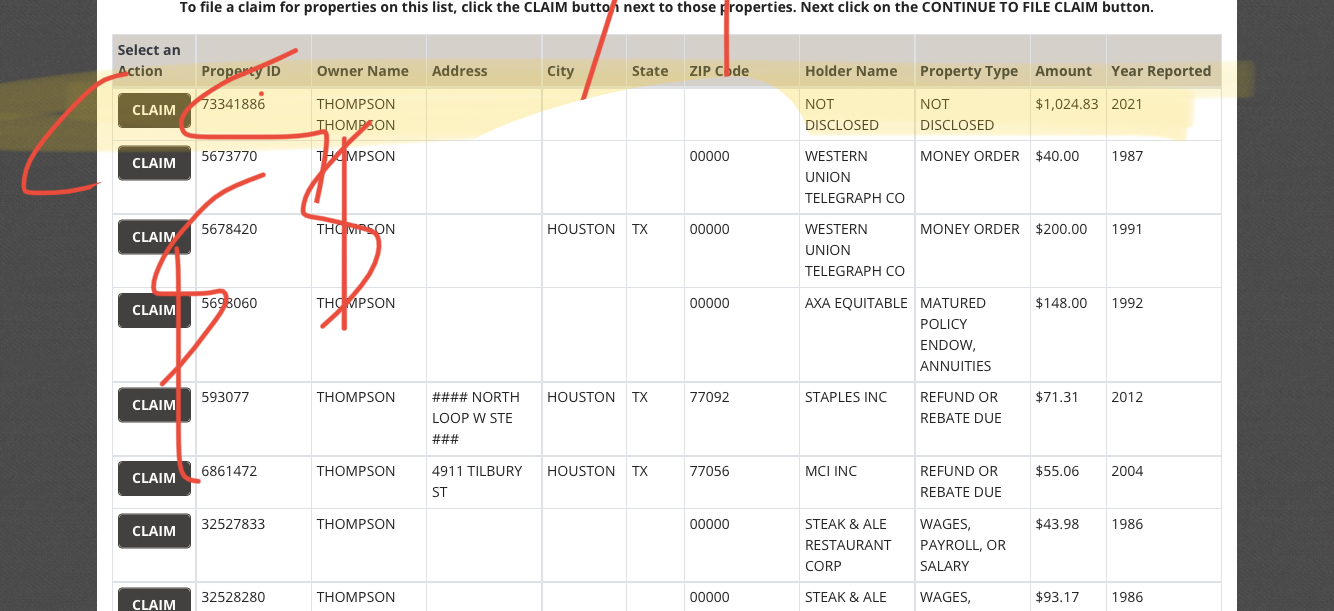The height and width of the screenshot is (611, 1334).
Task: Click the $93.17 amount
Action: [x=1057, y=597]
